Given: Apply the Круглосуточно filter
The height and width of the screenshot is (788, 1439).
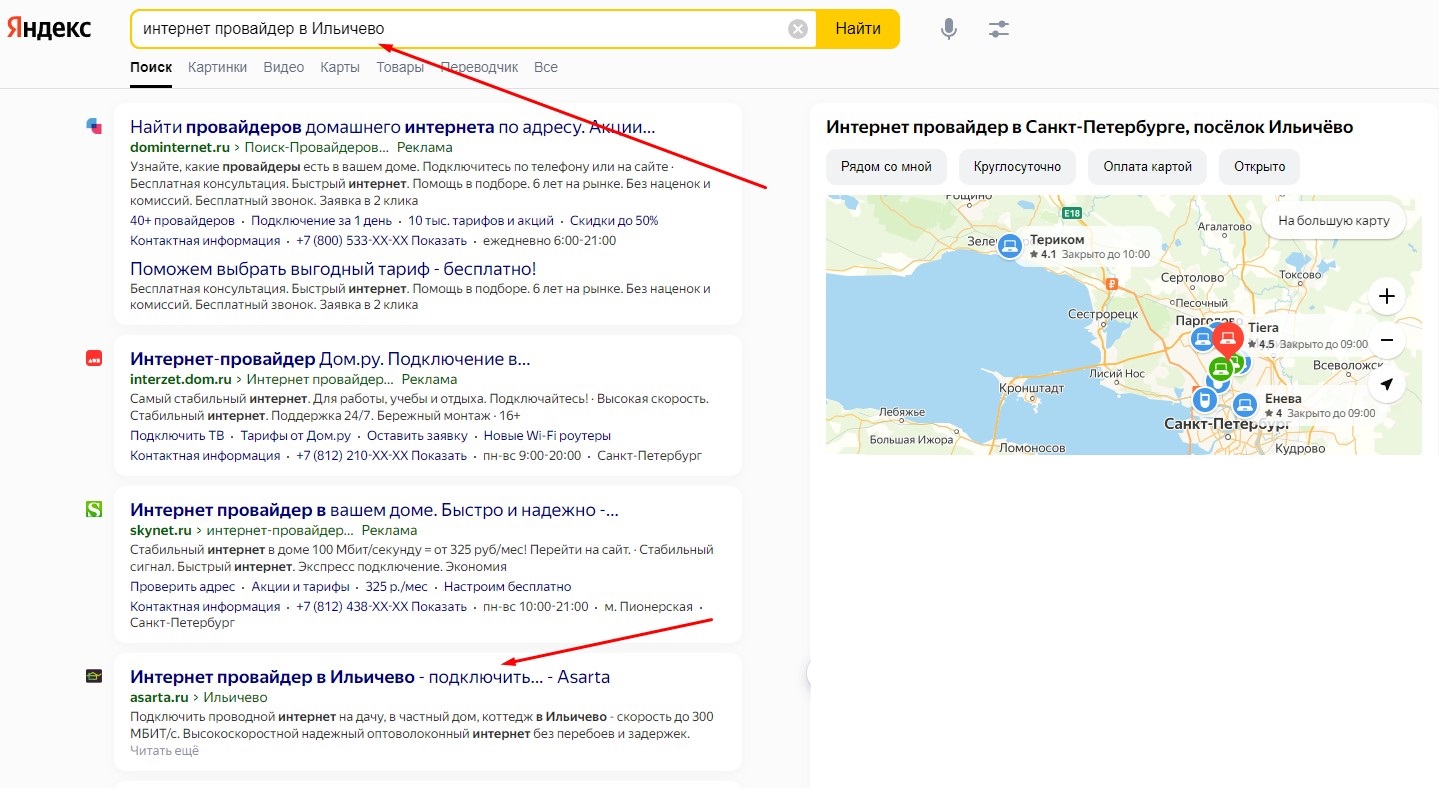Looking at the screenshot, I should click(x=1017, y=166).
